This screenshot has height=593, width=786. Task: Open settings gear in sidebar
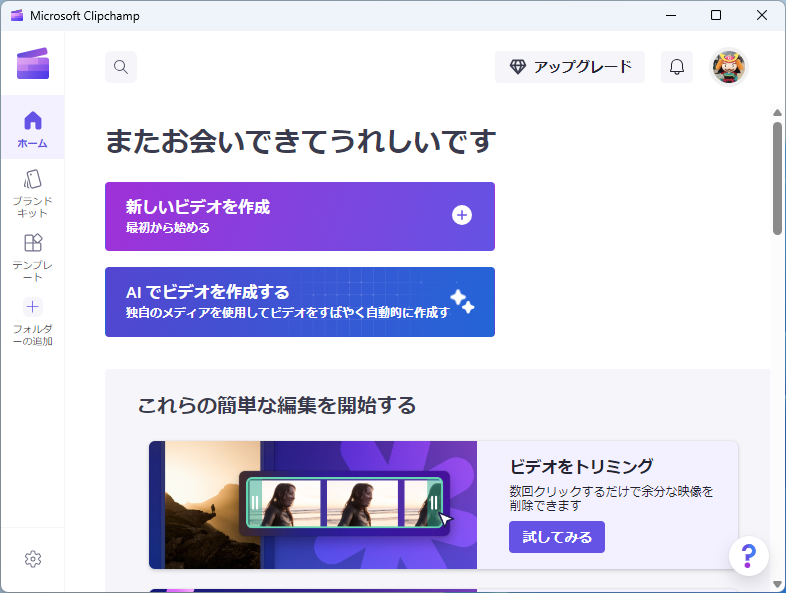(33, 559)
